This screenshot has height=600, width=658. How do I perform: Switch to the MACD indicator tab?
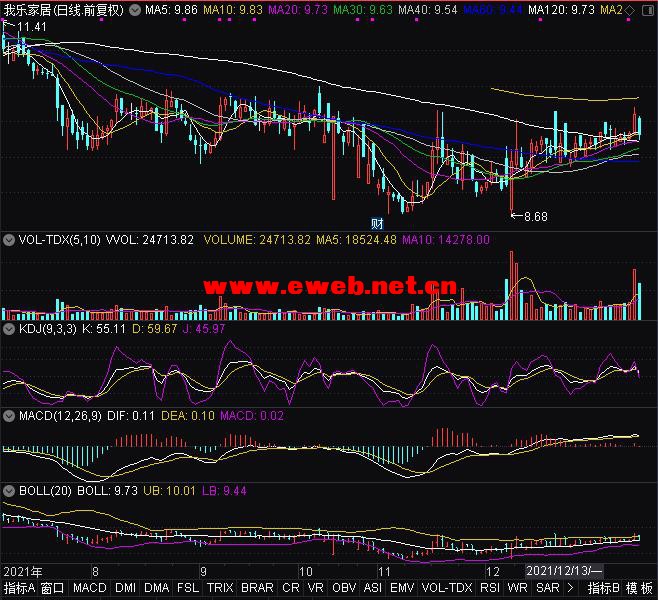coord(90,589)
